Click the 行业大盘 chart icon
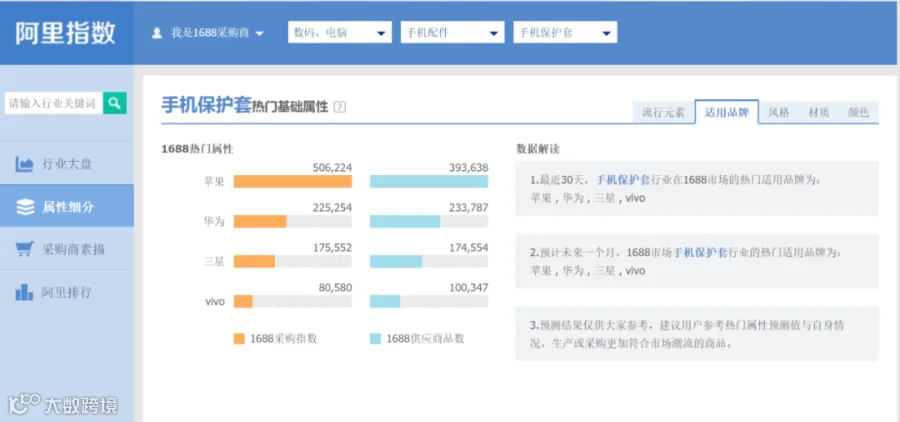Screen dimensions: 900x422 coord(24,164)
